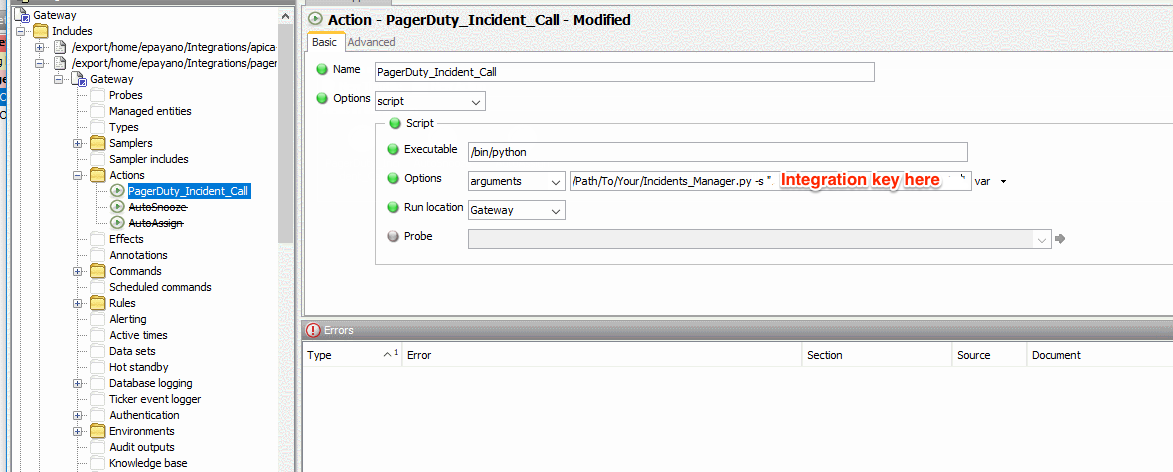Switch to the Advanced tab
The width and height of the screenshot is (1173, 472).
pyautogui.click(x=371, y=42)
